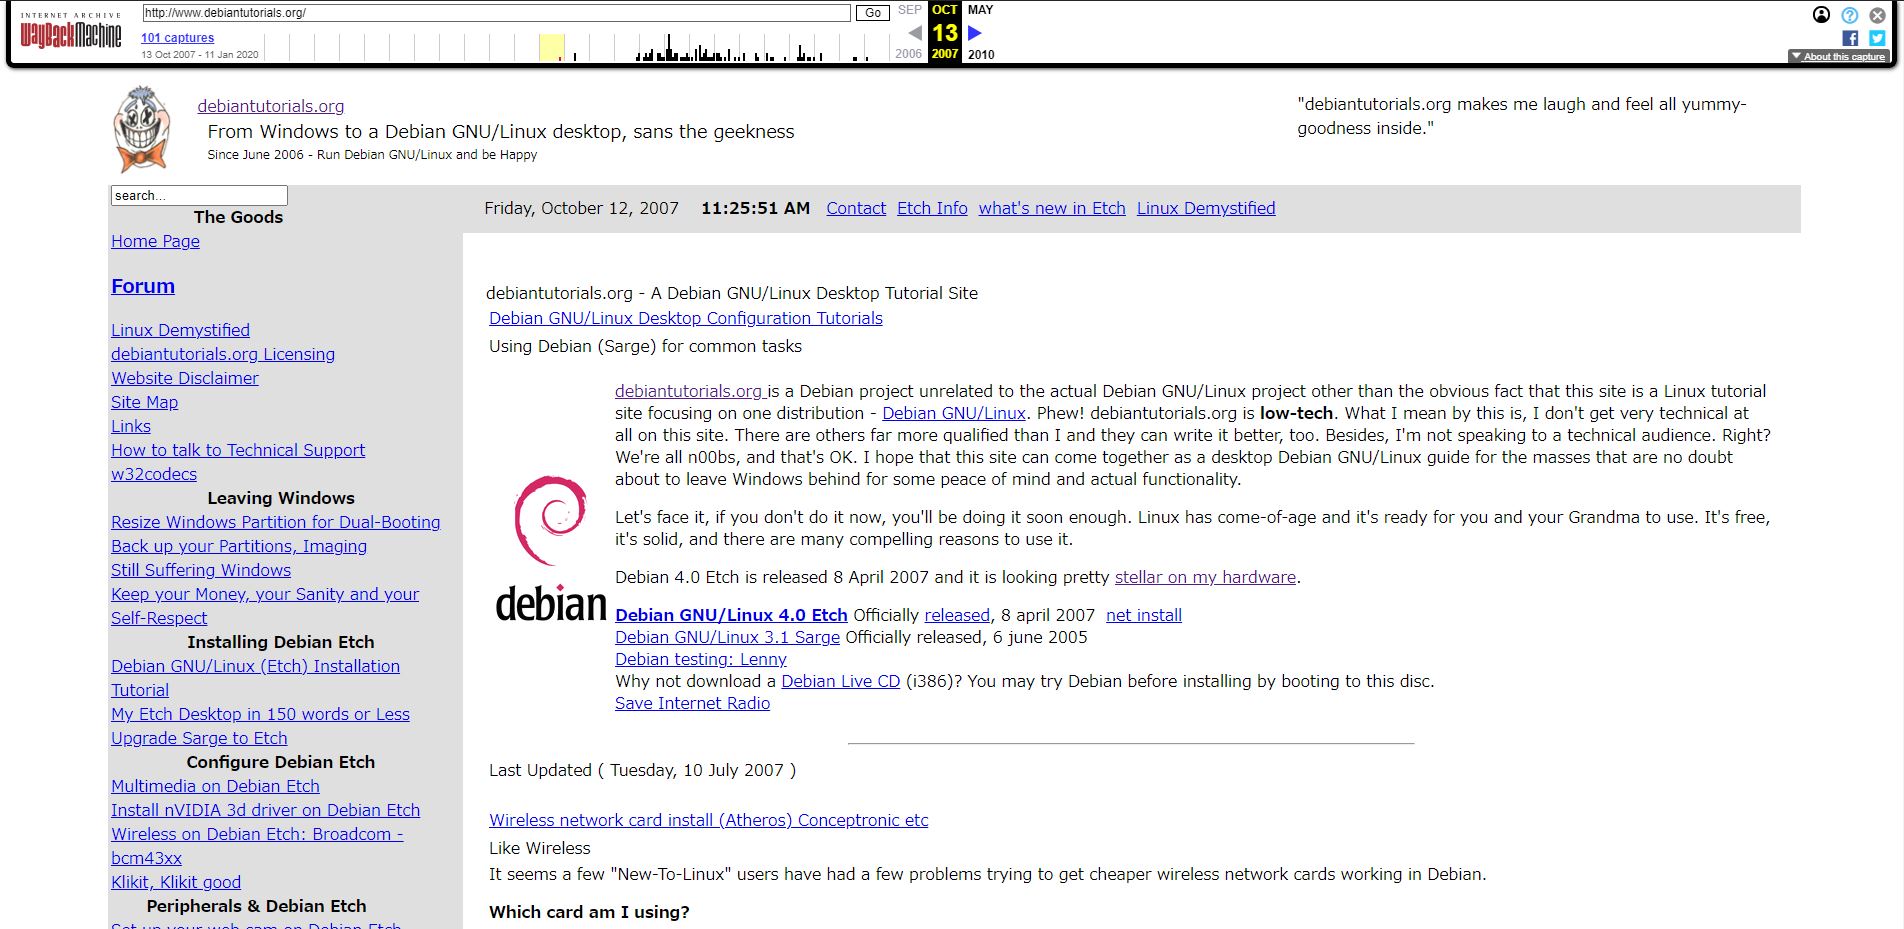
Task: Open the Contact top menu link
Action: click(x=856, y=208)
